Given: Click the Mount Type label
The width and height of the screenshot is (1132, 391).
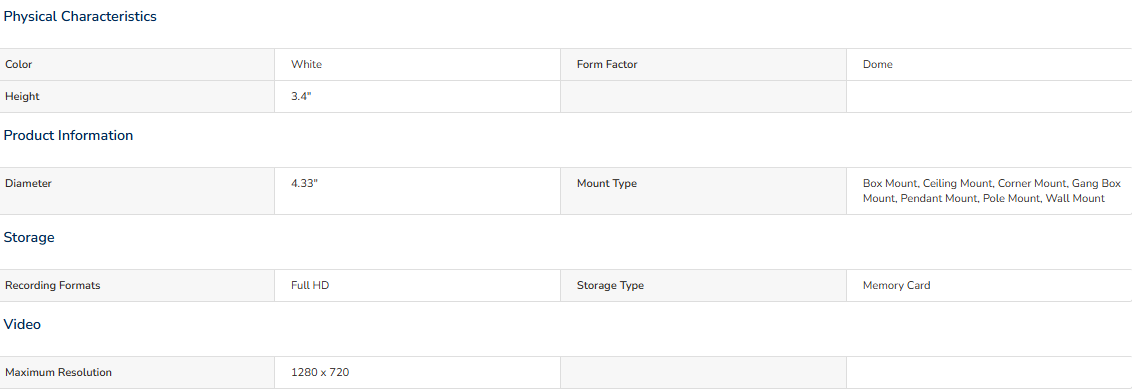Looking at the screenshot, I should coord(606,184).
